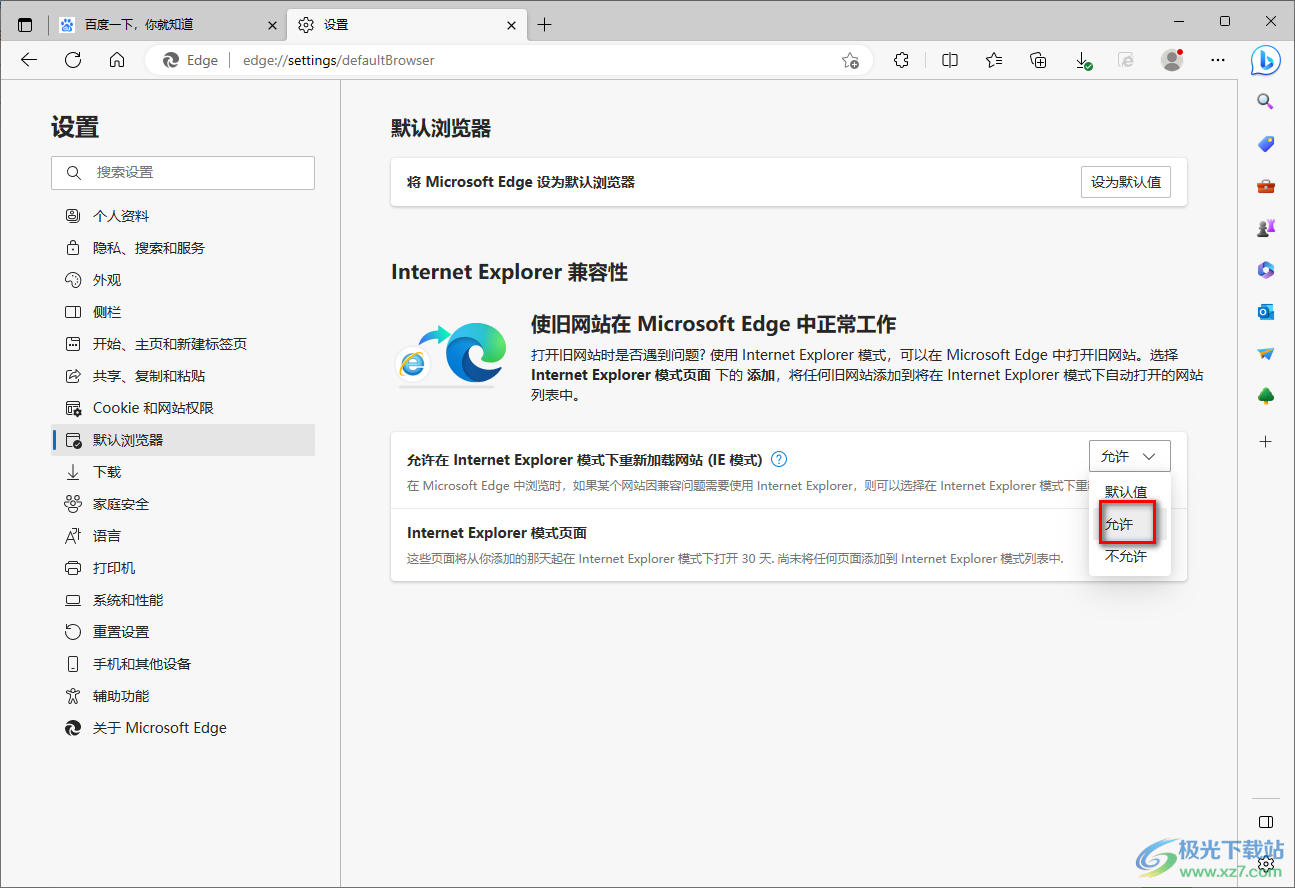This screenshot has width=1295, height=888.
Task: Open sidebar games chess icon
Action: pyautogui.click(x=1266, y=228)
